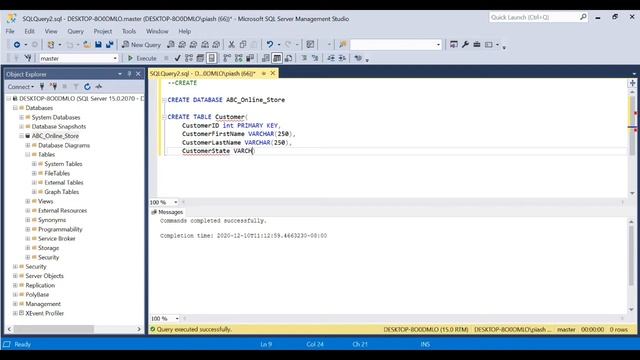
Task: Expand the Views tree node
Action: [x=28, y=201]
